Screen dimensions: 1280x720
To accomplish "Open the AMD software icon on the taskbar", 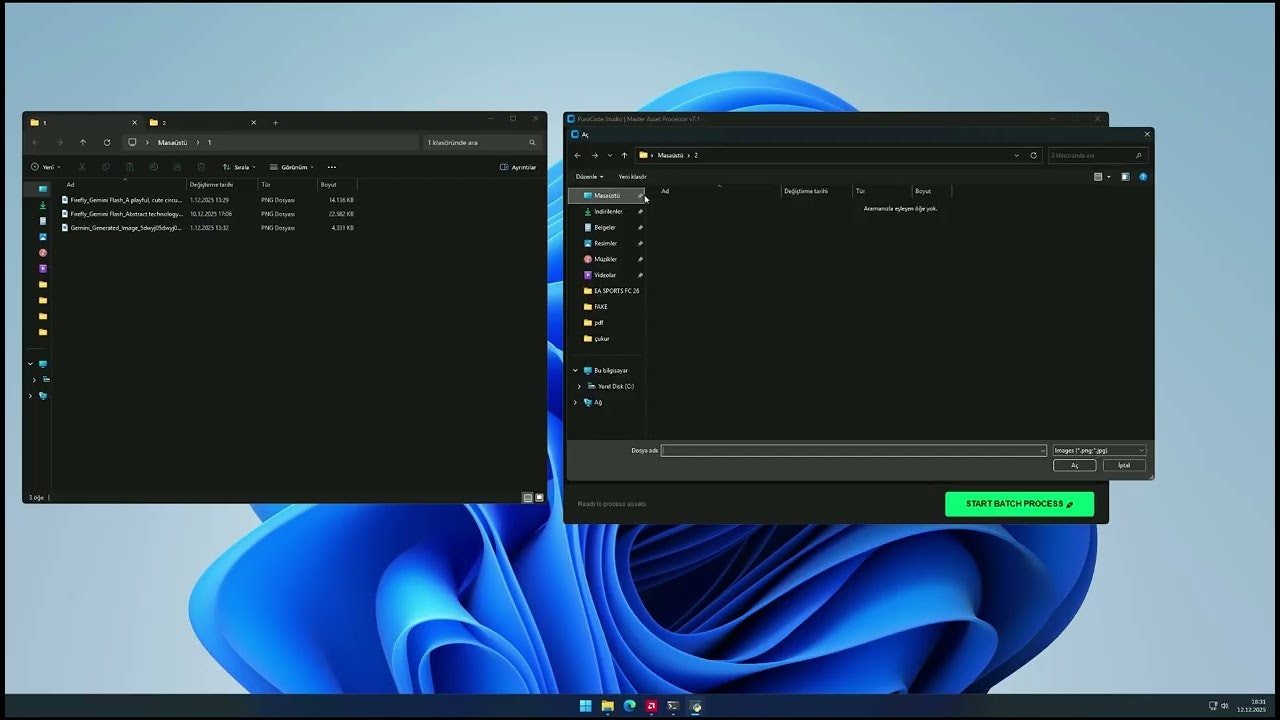I will (652, 706).
